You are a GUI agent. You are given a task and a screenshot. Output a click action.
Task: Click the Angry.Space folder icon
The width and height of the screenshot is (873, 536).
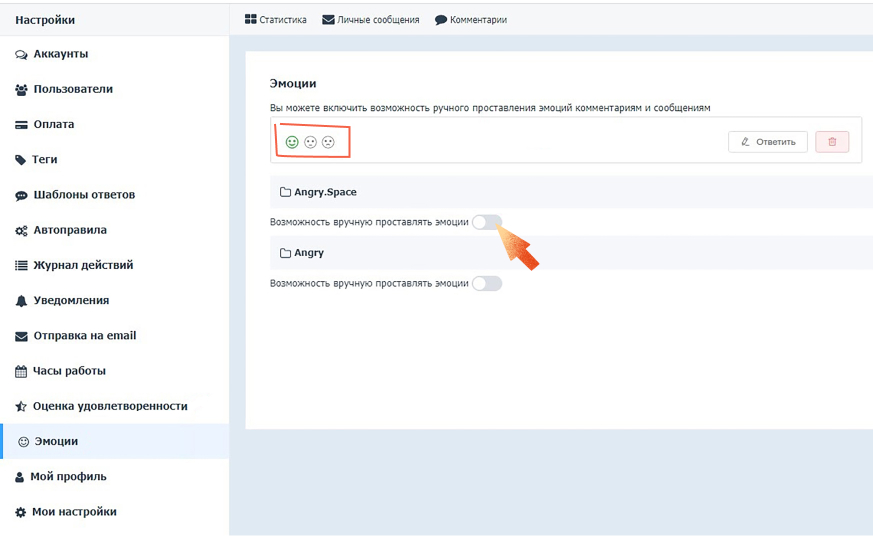point(285,192)
